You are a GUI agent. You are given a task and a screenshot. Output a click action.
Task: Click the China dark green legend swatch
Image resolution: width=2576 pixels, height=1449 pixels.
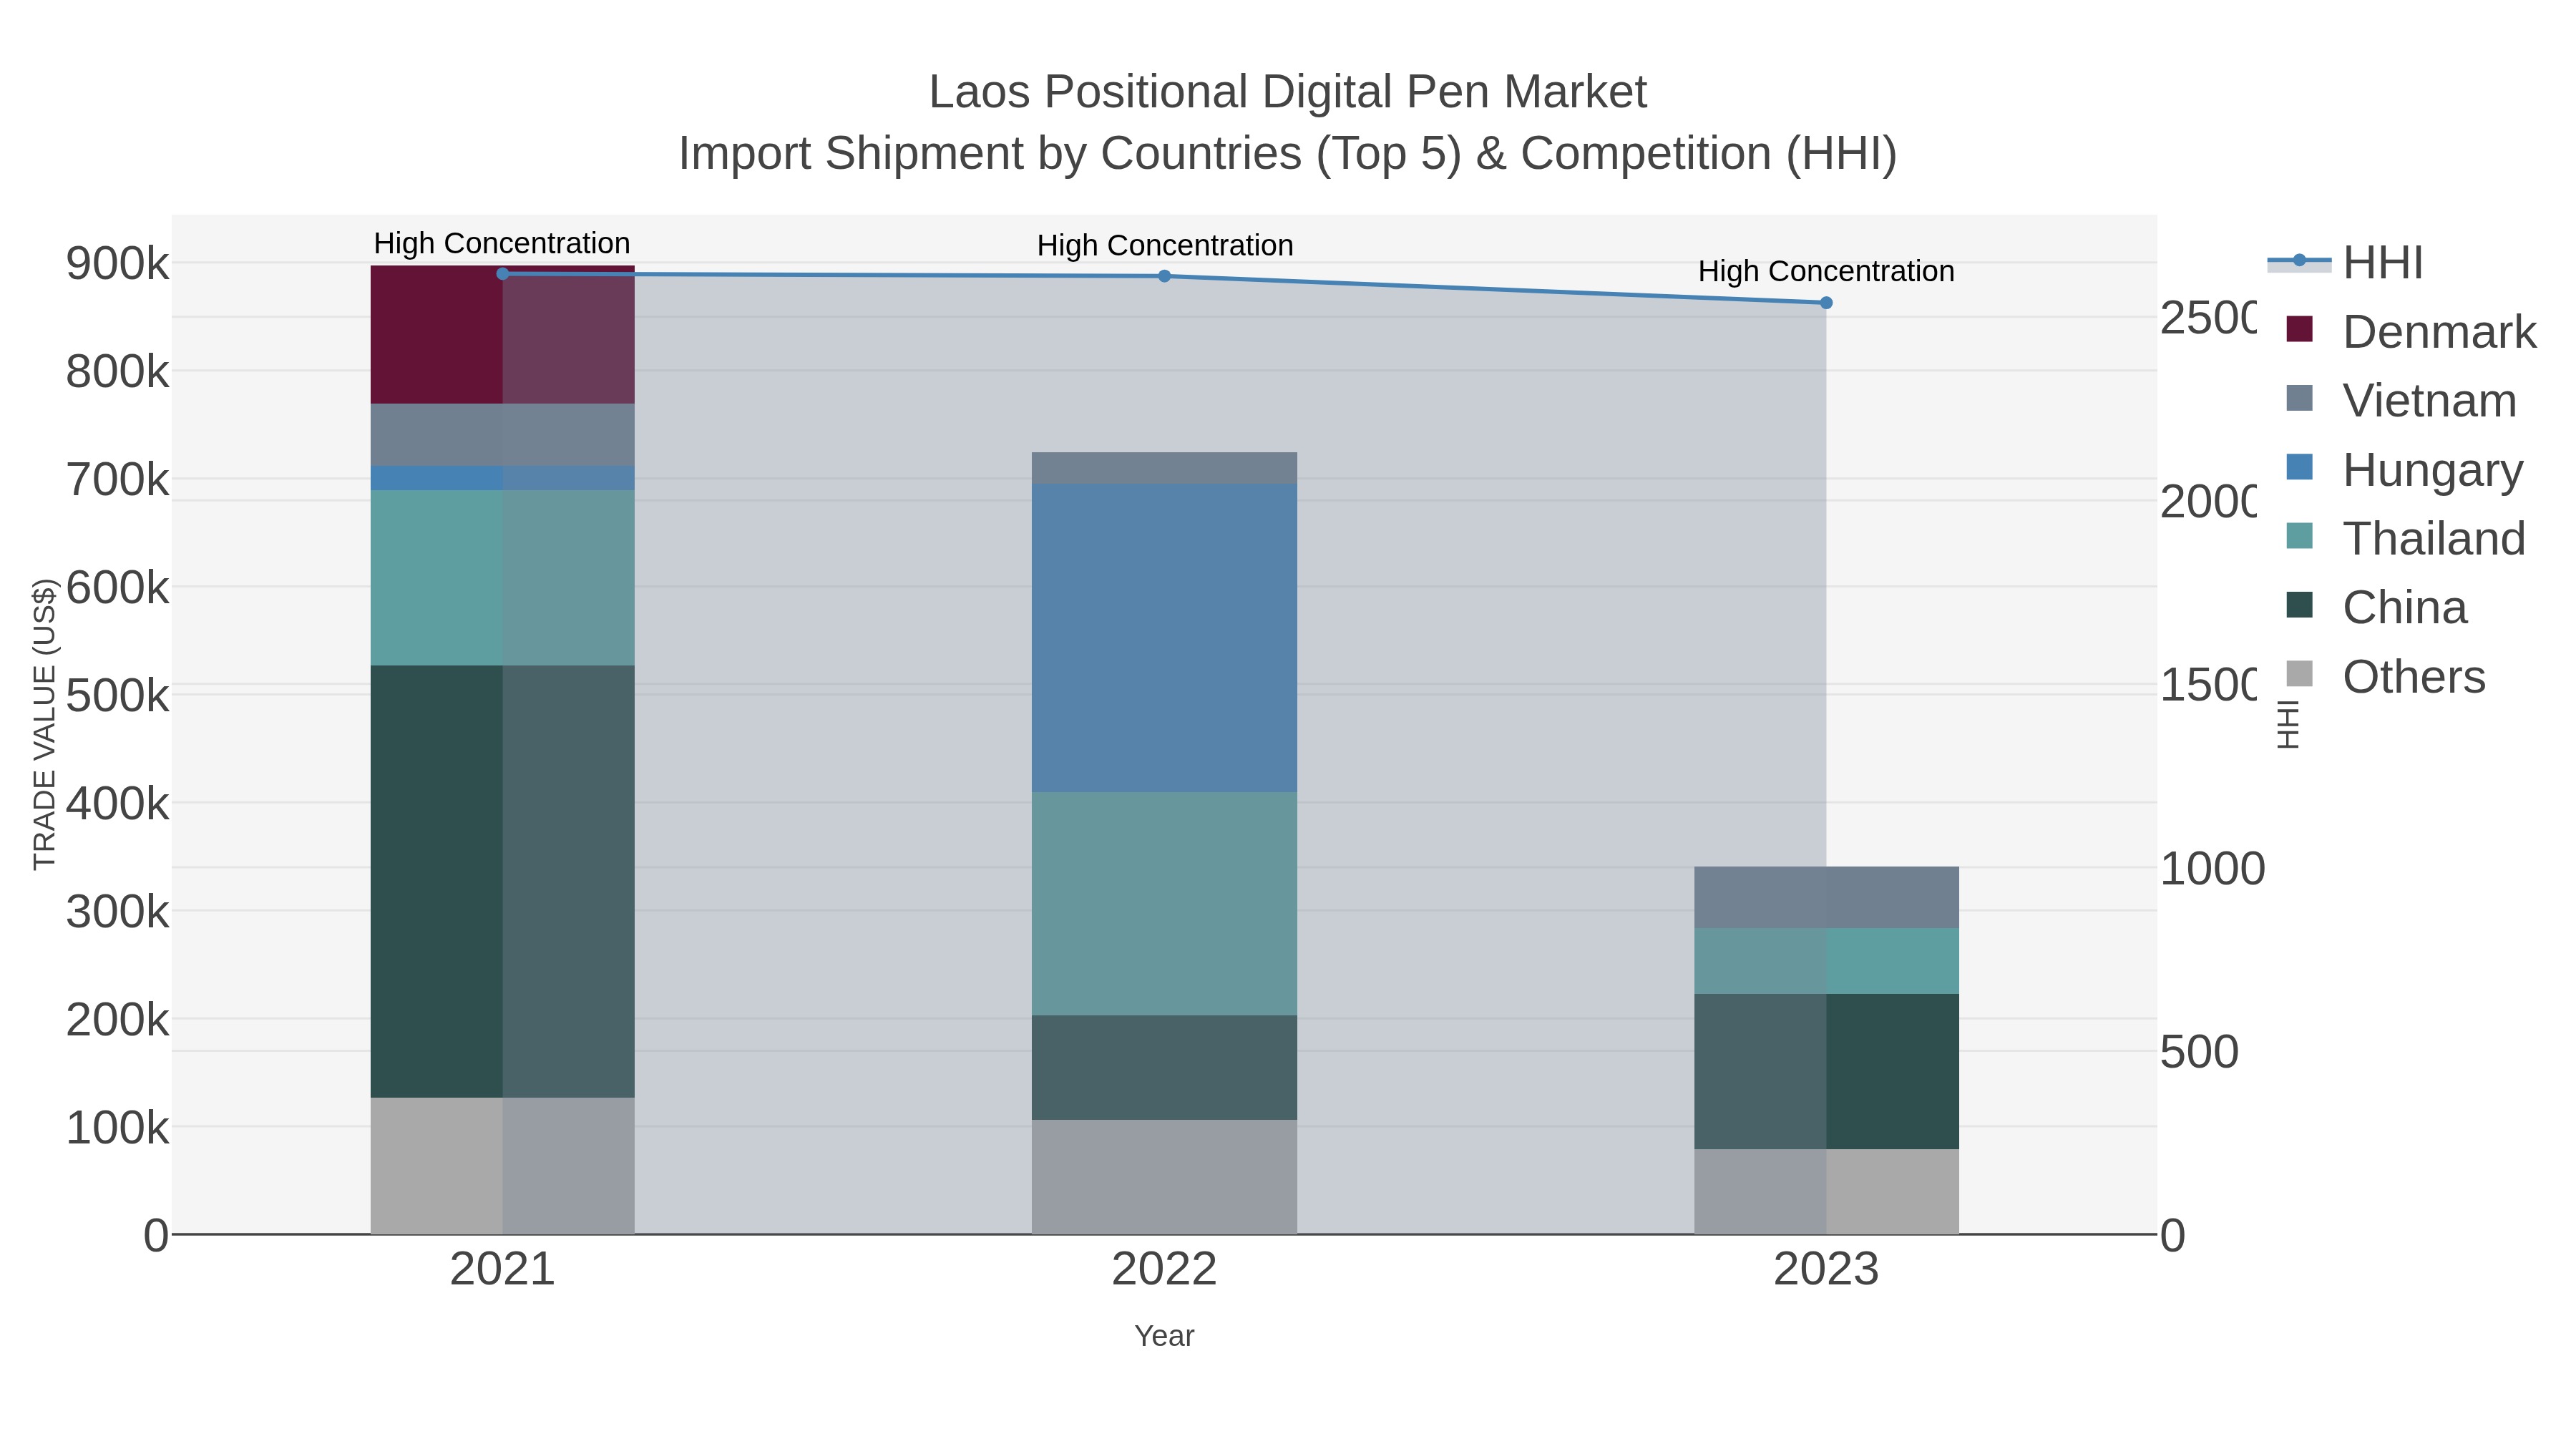point(2300,605)
